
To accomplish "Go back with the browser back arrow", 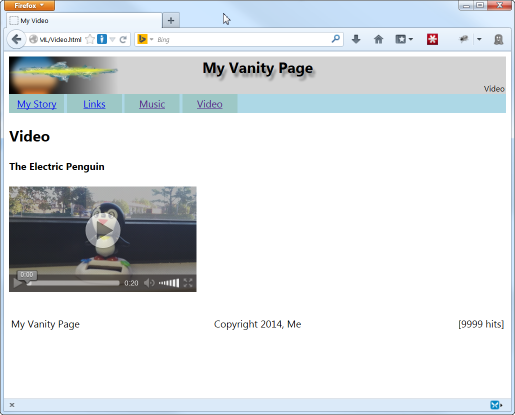I will click(x=16, y=39).
